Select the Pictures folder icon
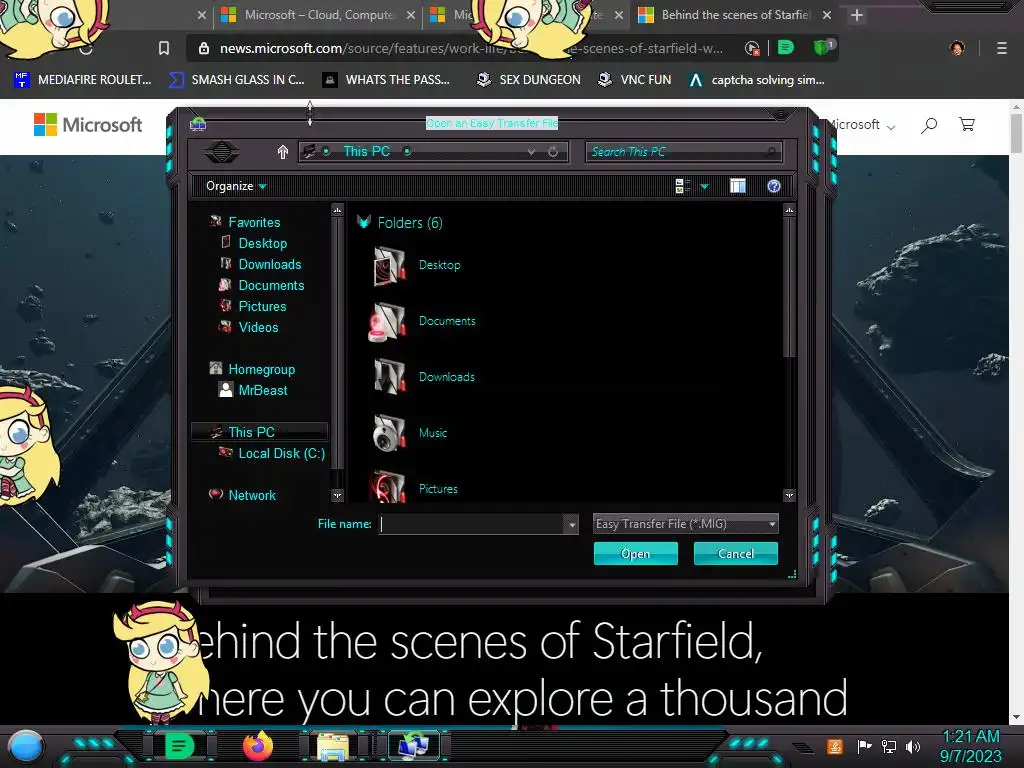Screen dimensions: 1024x768 (389, 487)
